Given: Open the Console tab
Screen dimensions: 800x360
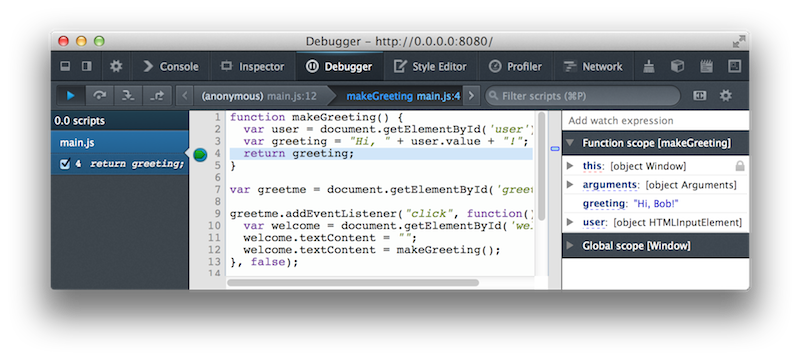Looking at the screenshot, I should coord(170,66).
